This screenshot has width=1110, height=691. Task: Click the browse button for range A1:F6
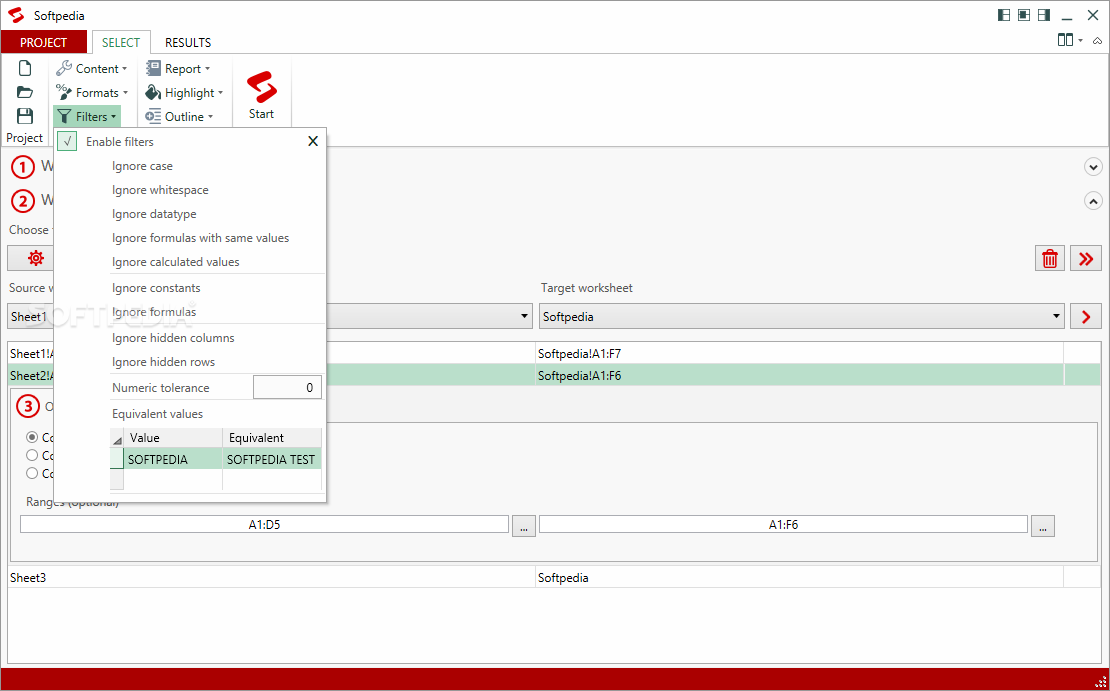click(1043, 525)
